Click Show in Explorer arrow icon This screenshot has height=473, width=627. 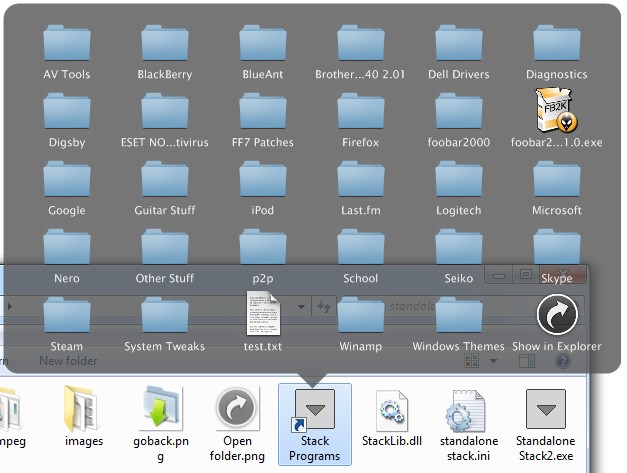[x=557, y=314]
